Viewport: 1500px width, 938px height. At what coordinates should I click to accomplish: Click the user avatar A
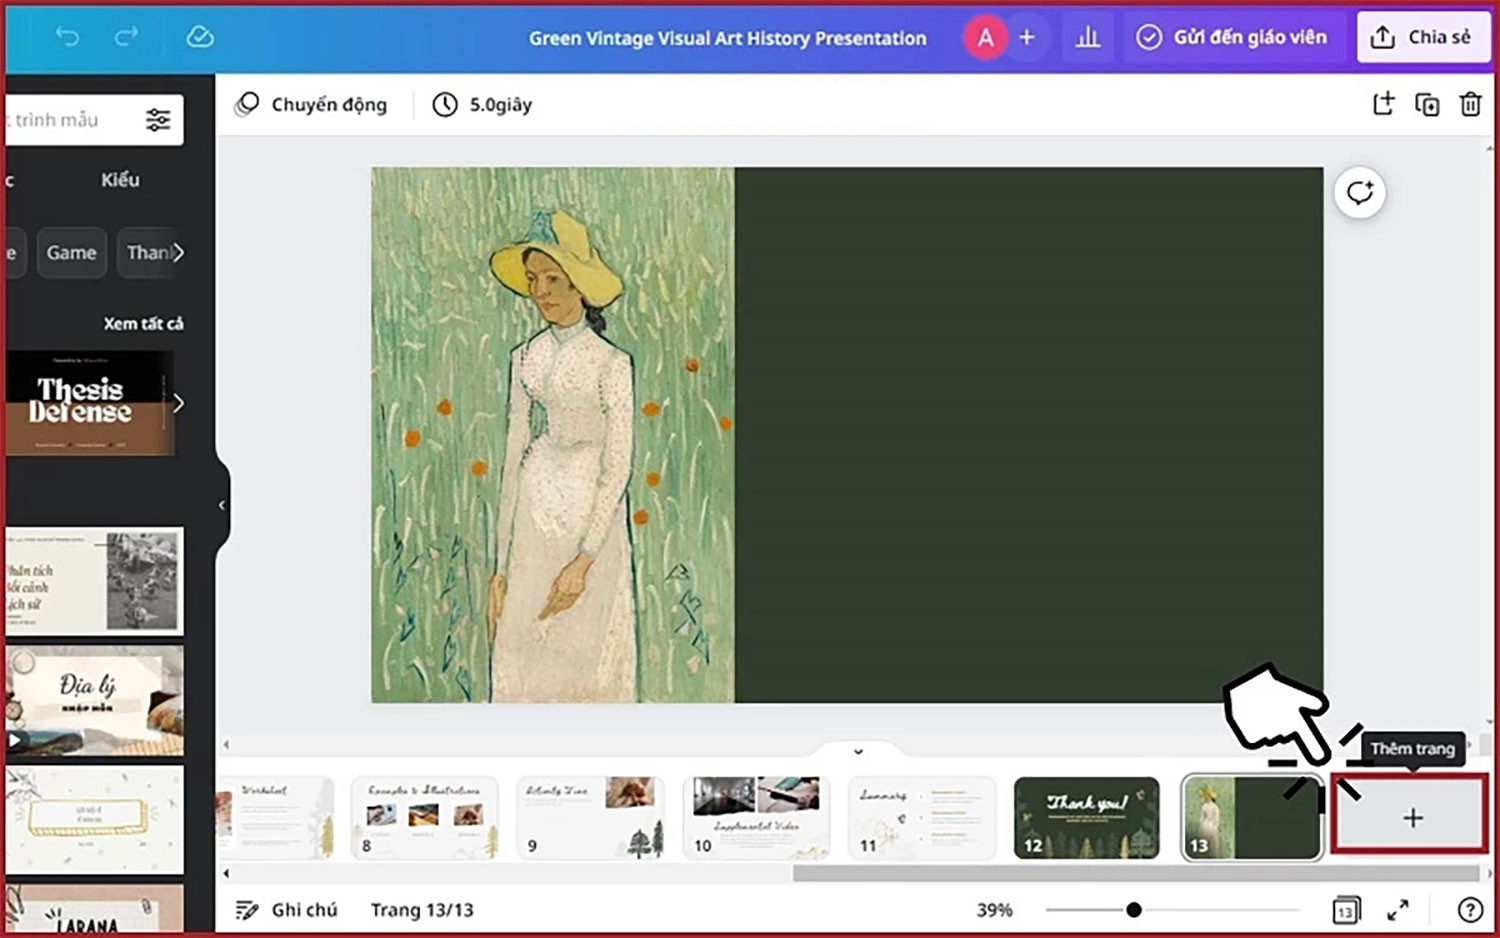985,38
